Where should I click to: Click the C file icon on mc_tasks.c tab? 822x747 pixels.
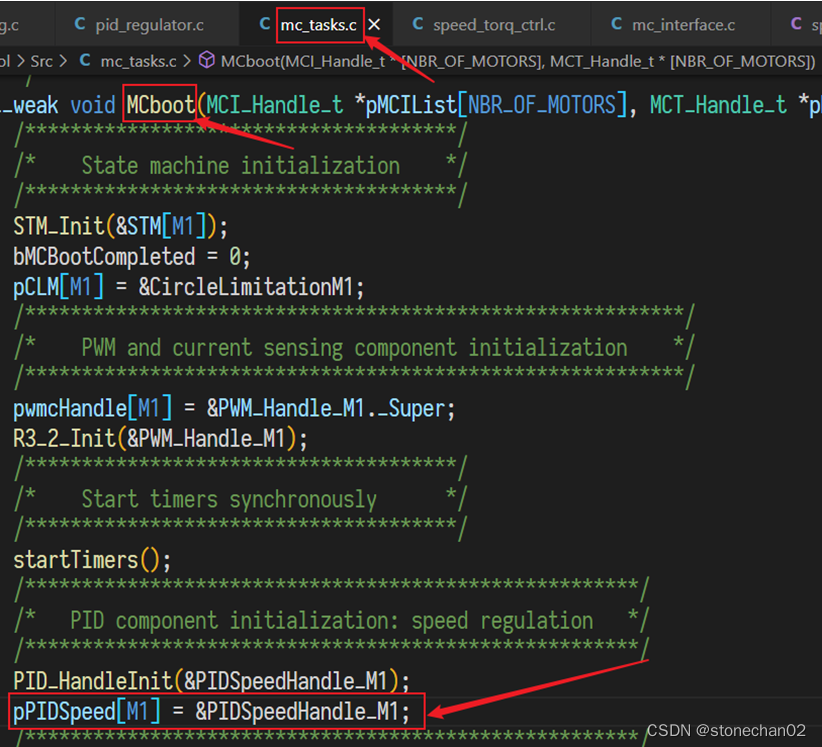pos(265,24)
